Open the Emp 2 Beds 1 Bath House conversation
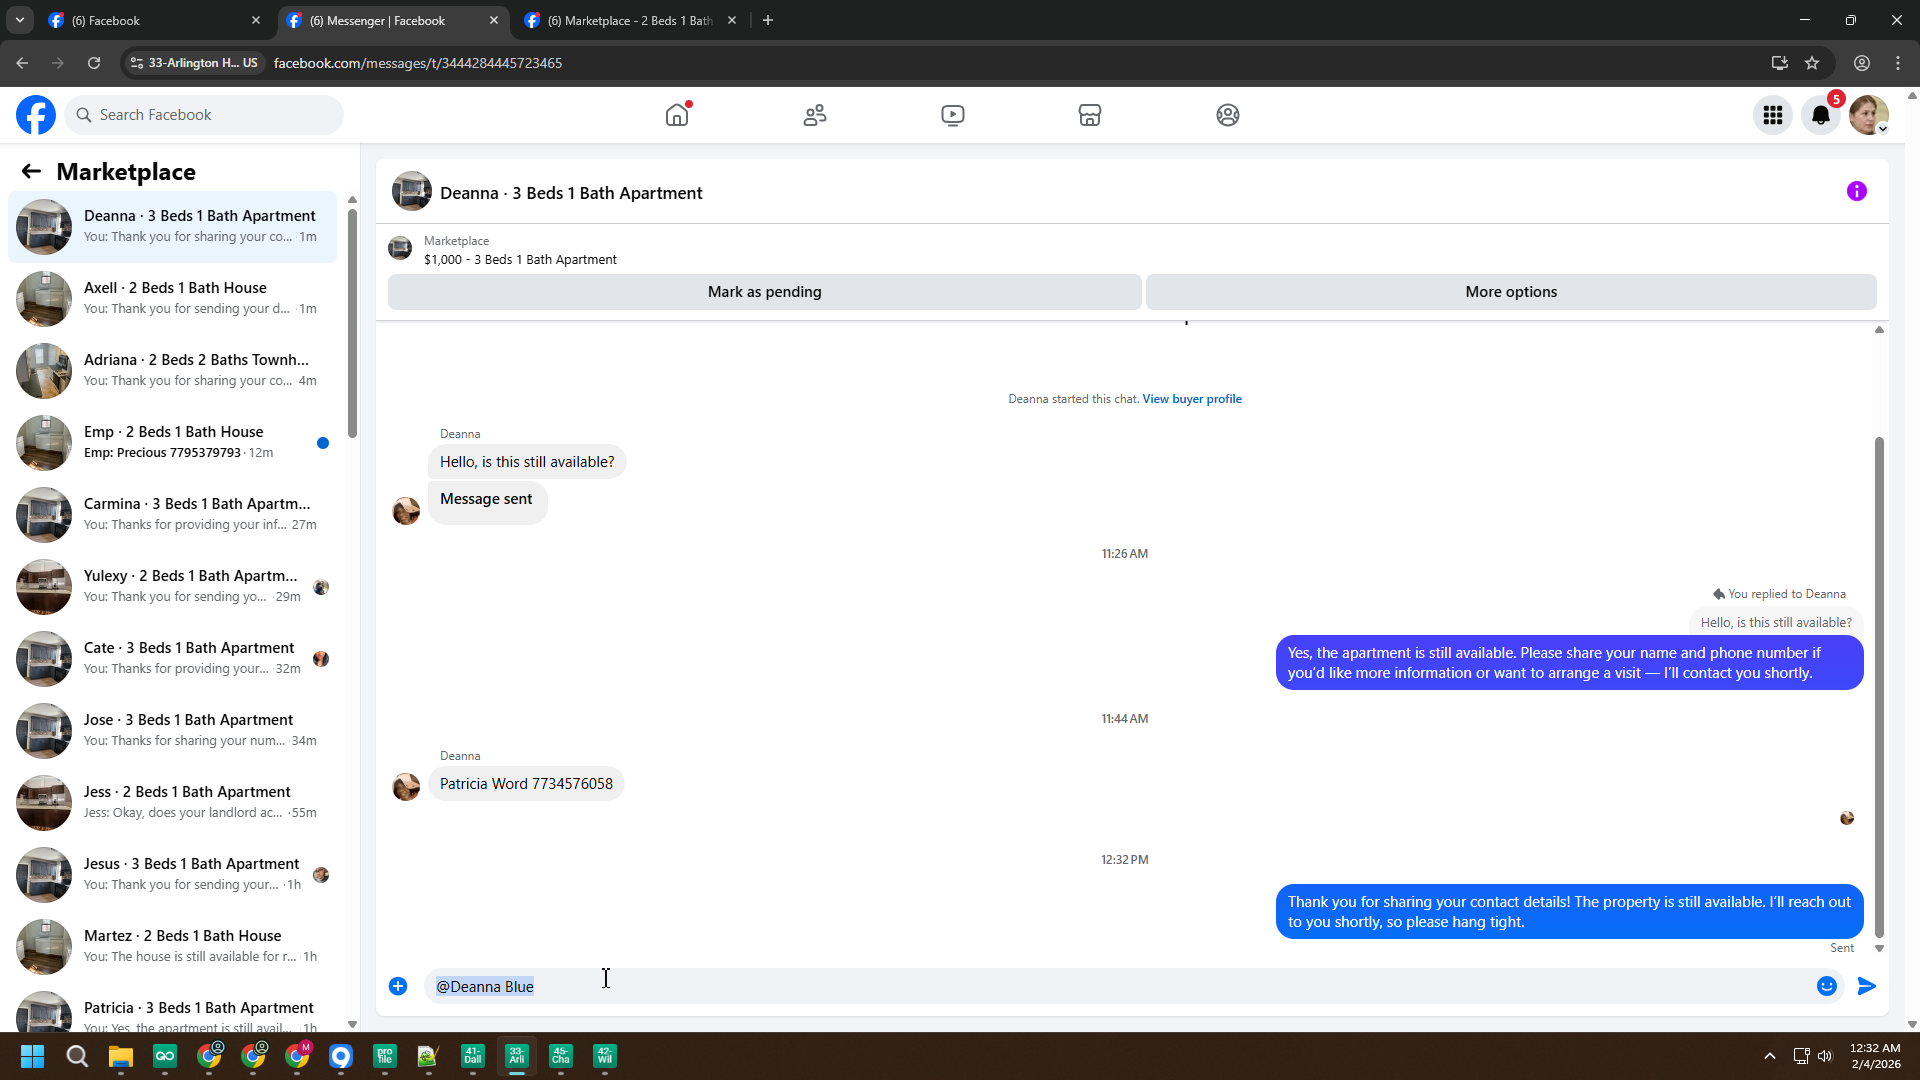Viewport: 1920px width, 1080px height. [174, 442]
